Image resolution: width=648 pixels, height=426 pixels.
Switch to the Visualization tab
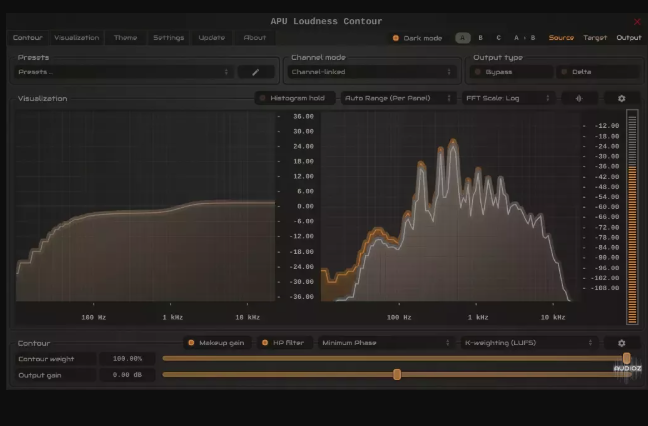click(77, 38)
